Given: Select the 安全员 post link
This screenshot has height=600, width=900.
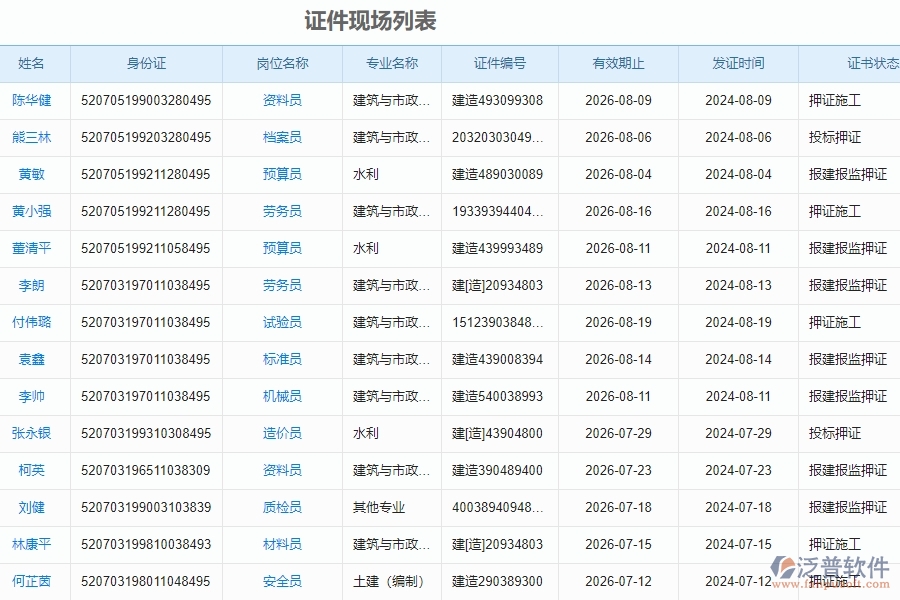Looking at the screenshot, I should pos(280,581).
